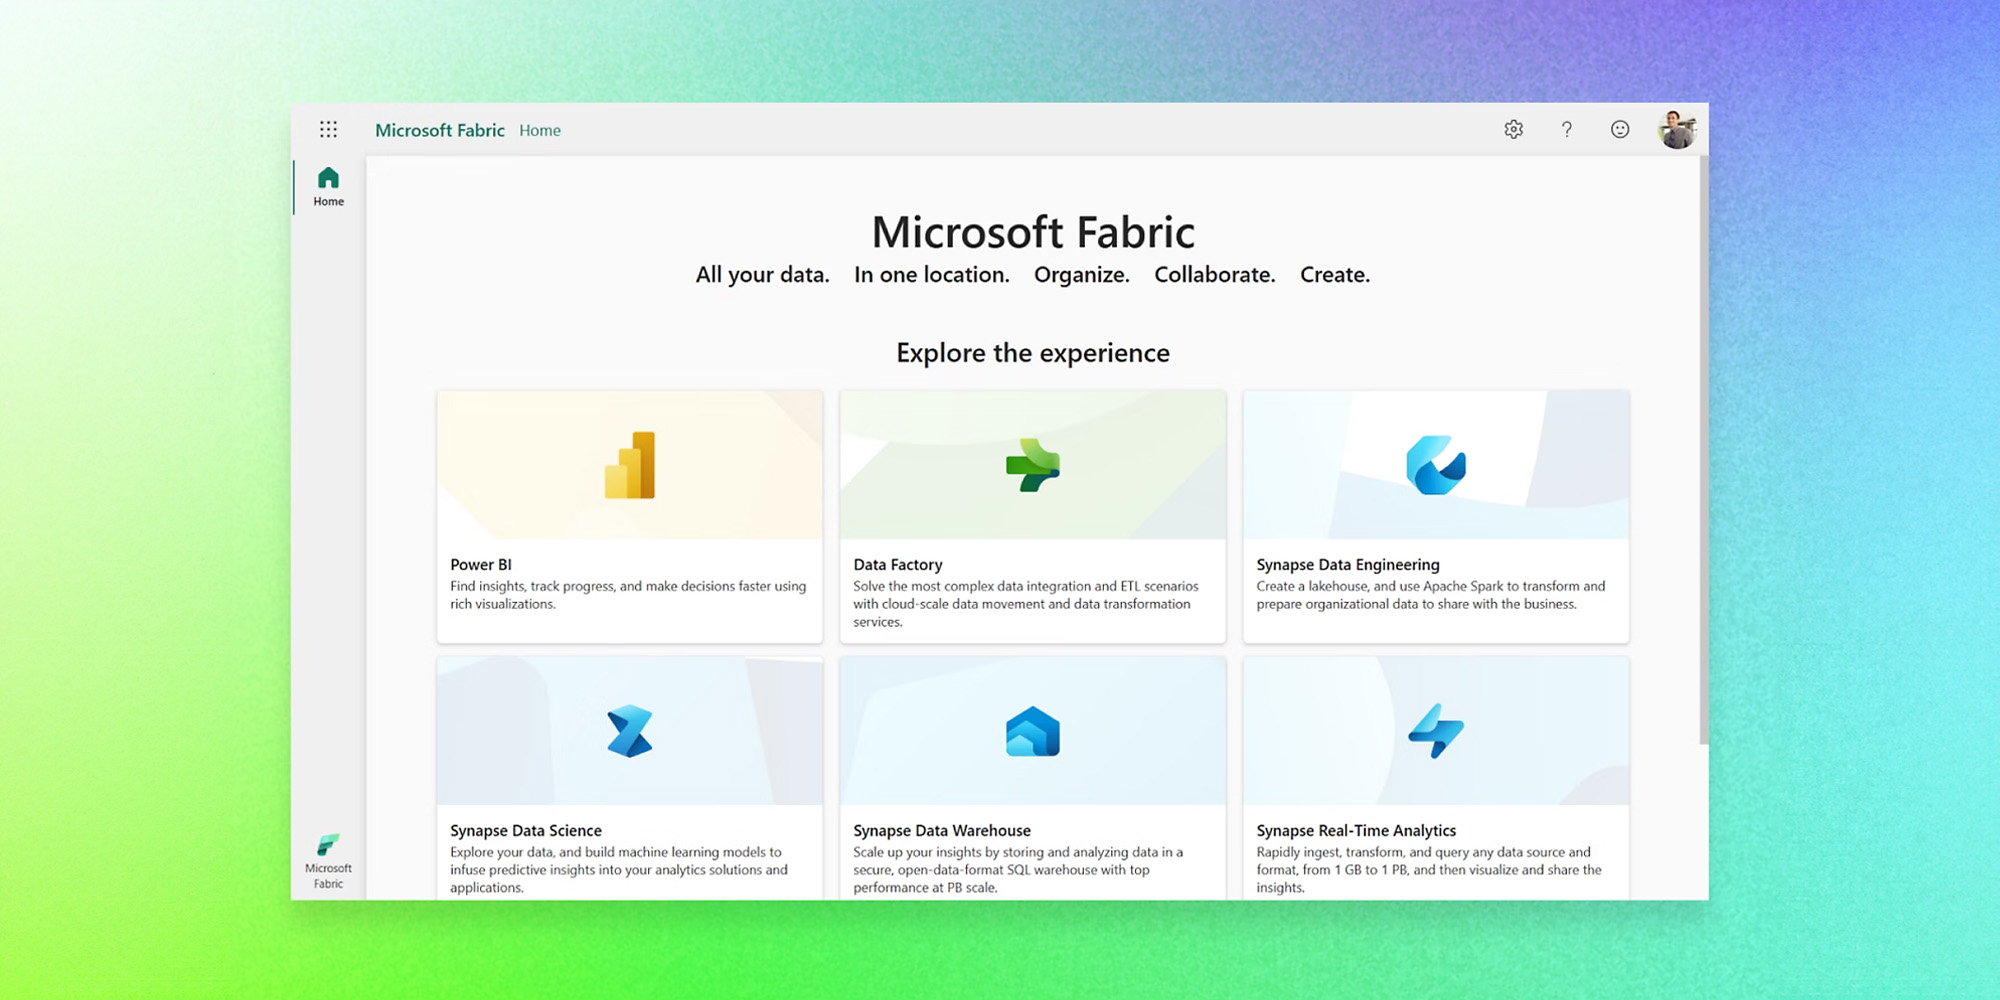The height and width of the screenshot is (1000, 2000).
Task: Click the Microsoft Fabric experience switcher icon
Action: (328, 845)
